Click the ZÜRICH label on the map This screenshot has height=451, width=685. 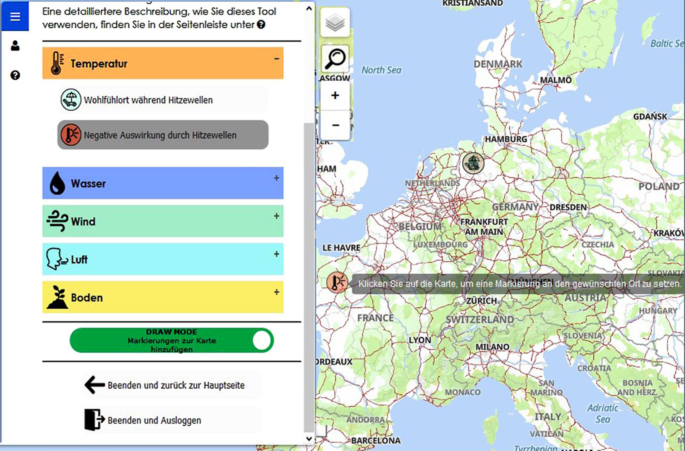tap(481, 301)
